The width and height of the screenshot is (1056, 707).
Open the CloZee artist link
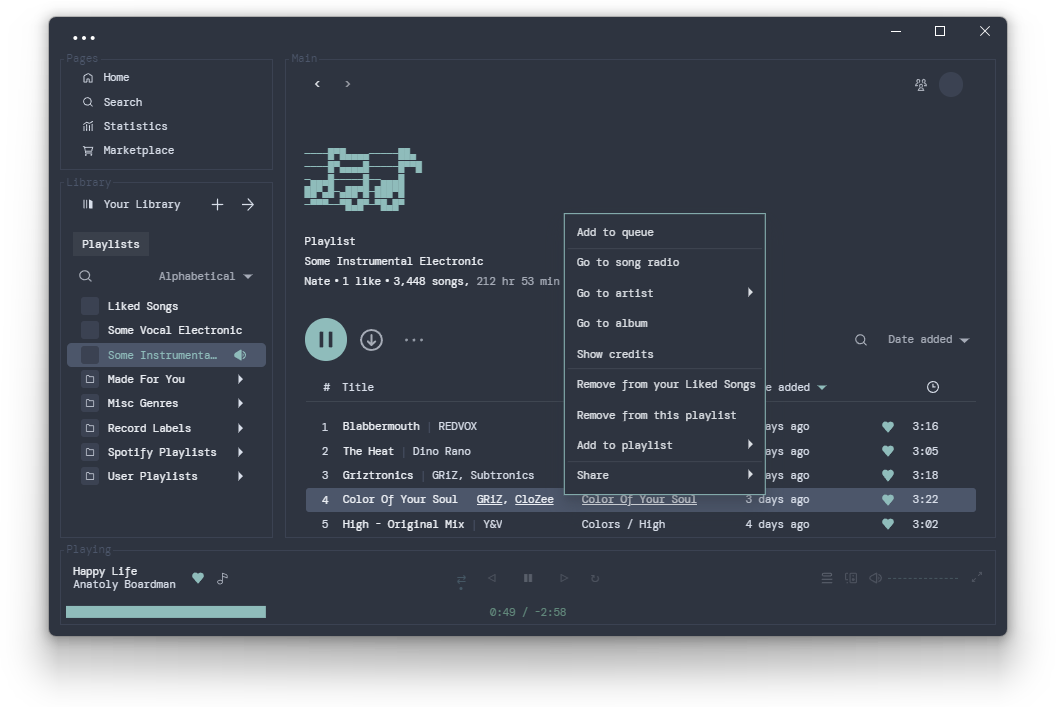pyautogui.click(x=534, y=500)
